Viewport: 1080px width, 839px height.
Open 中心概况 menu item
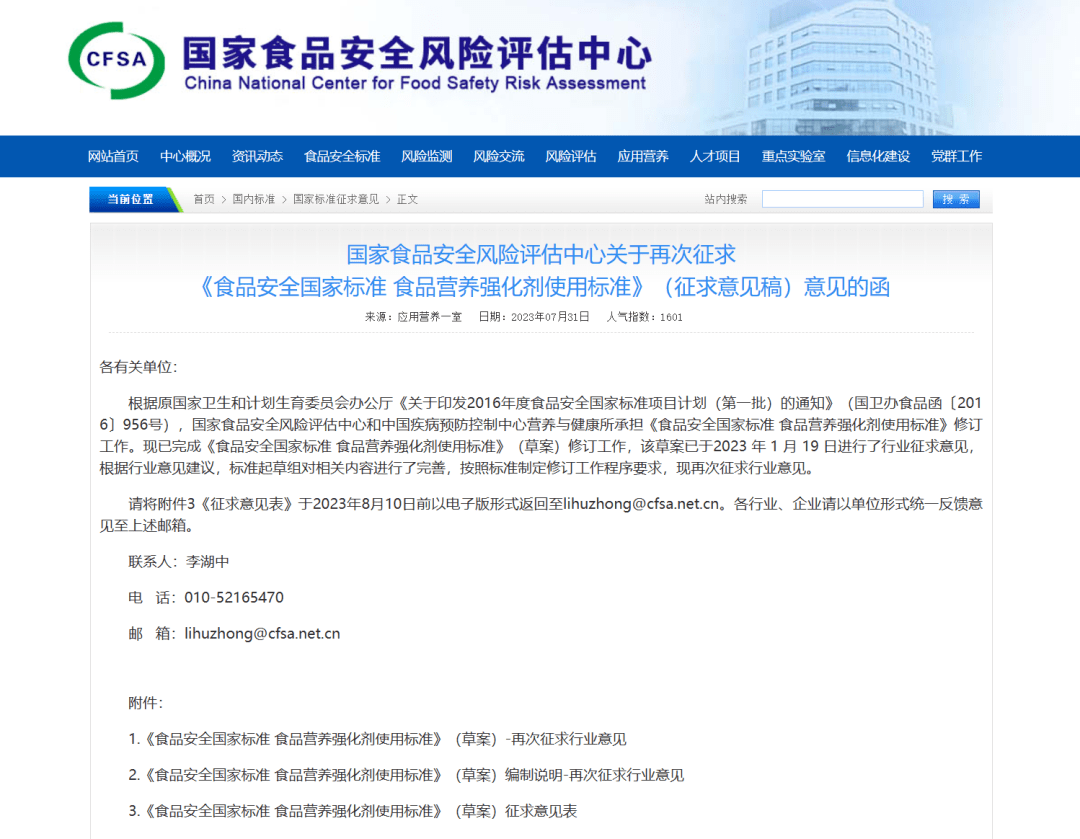(185, 156)
